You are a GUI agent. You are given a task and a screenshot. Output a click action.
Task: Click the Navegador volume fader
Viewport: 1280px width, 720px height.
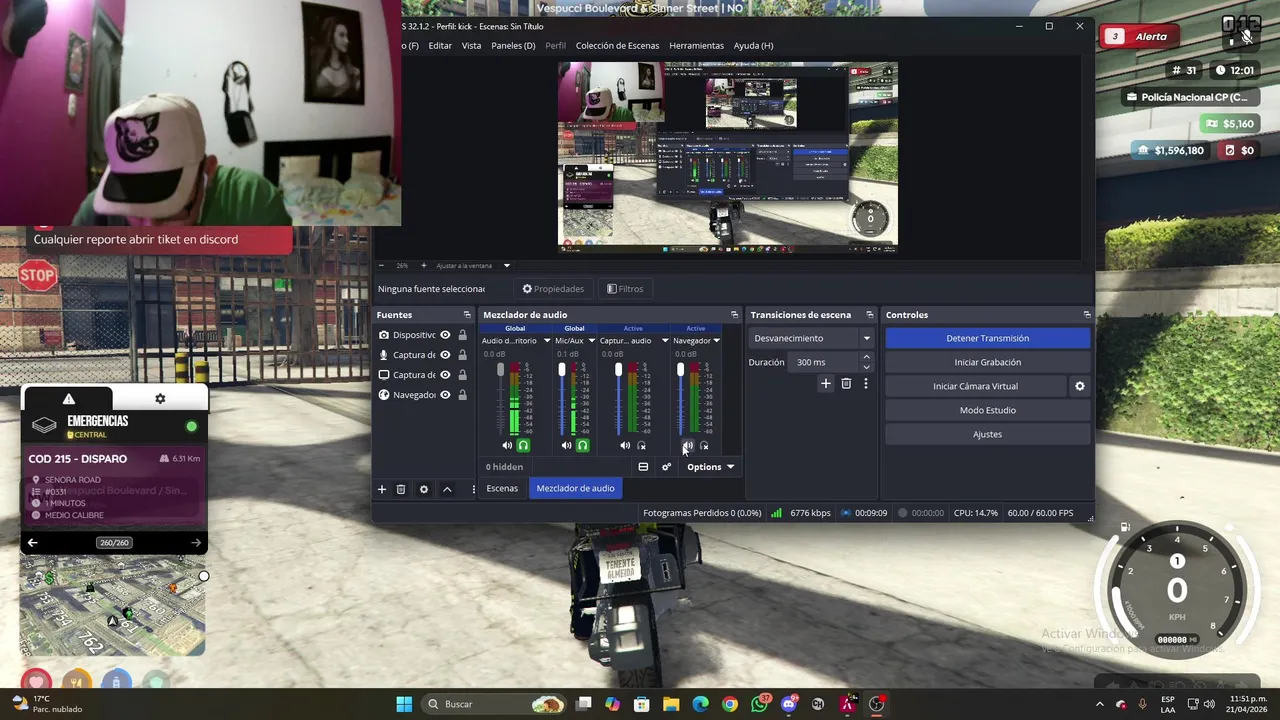tap(681, 370)
